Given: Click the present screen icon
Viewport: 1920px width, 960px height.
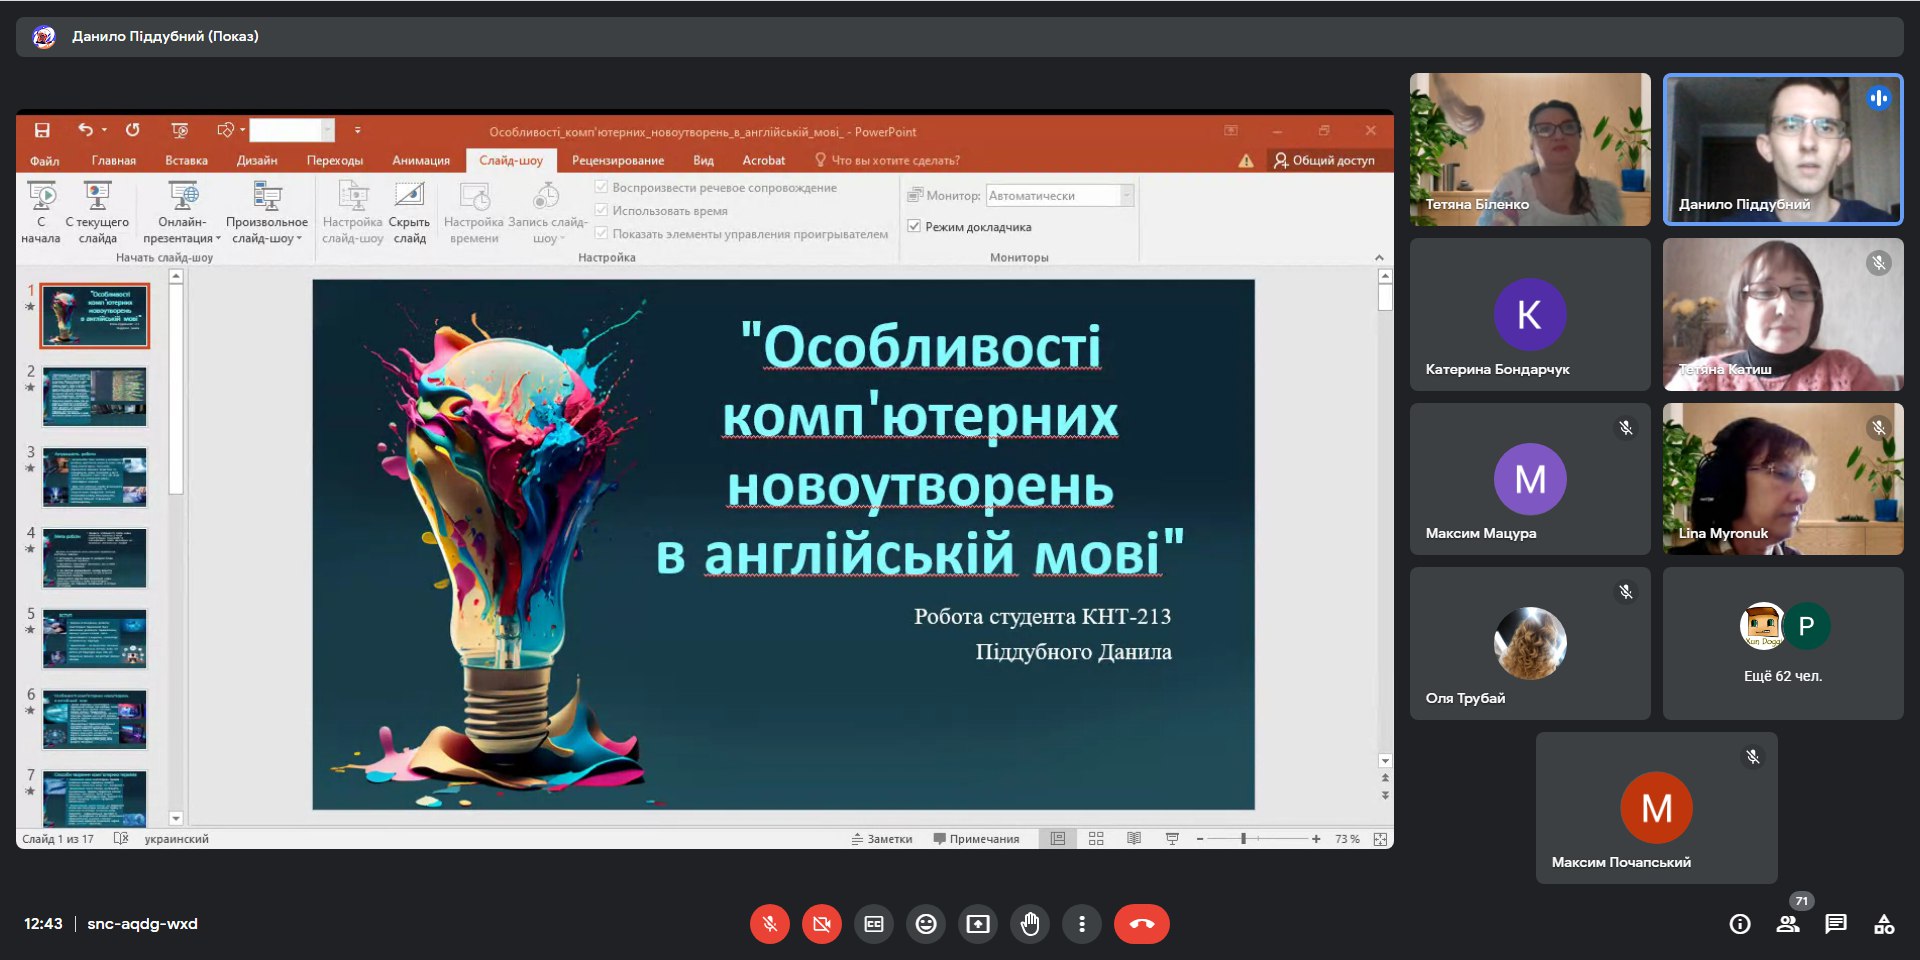Looking at the screenshot, I should pyautogui.click(x=978, y=924).
